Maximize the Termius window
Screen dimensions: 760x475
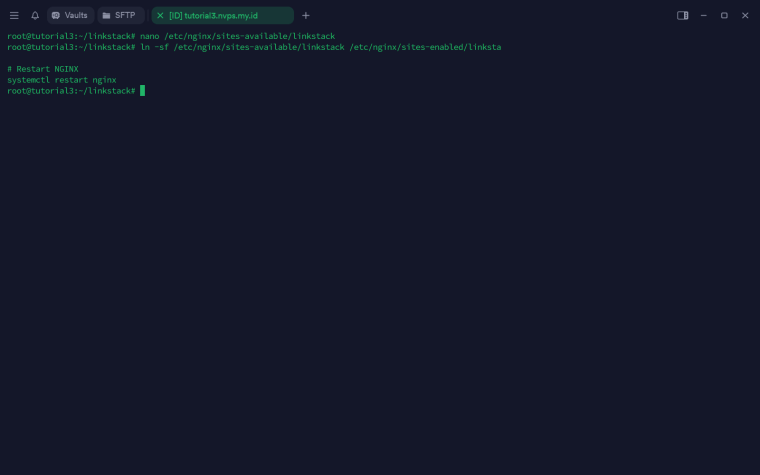tap(724, 16)
